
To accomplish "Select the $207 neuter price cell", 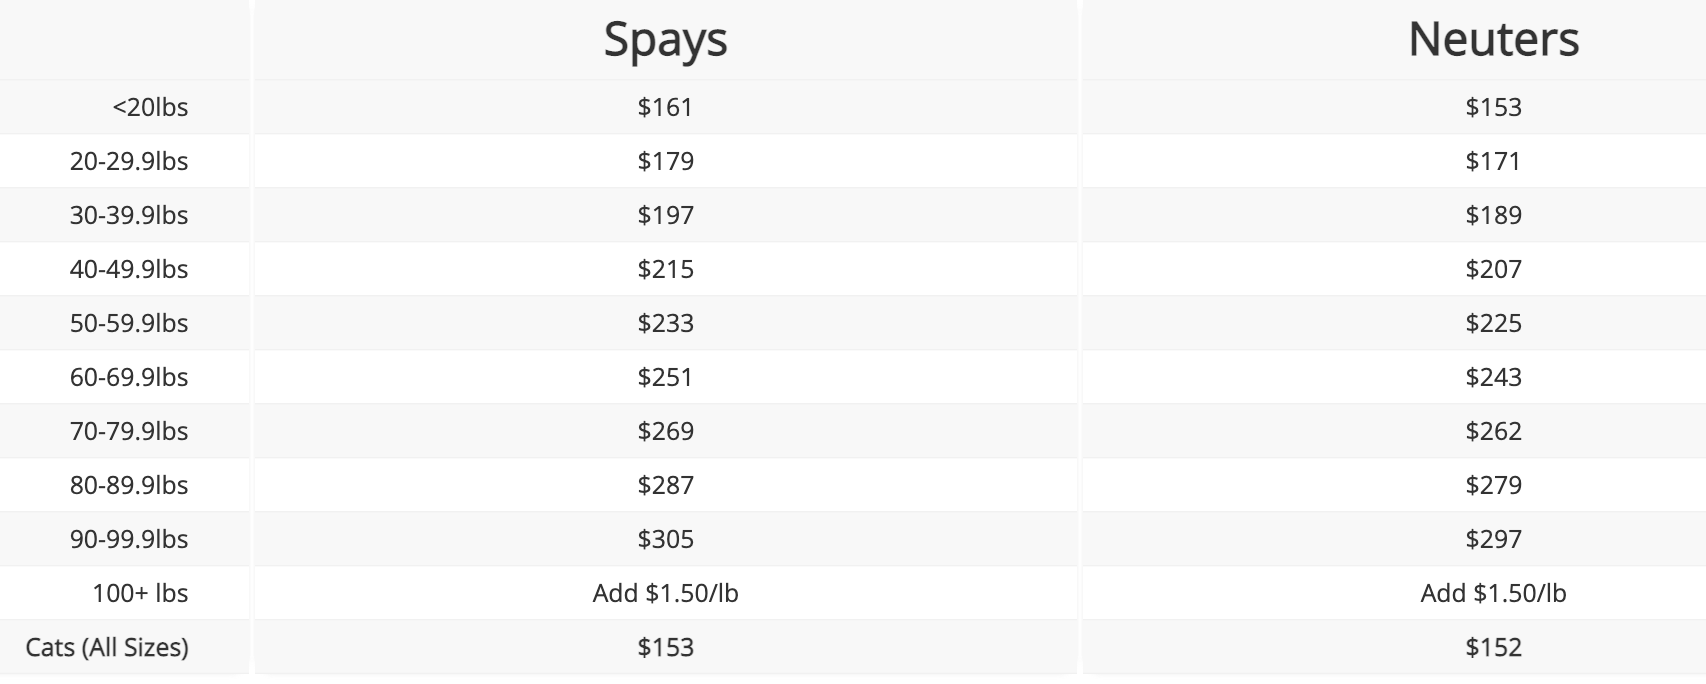I will [1493, 269].
